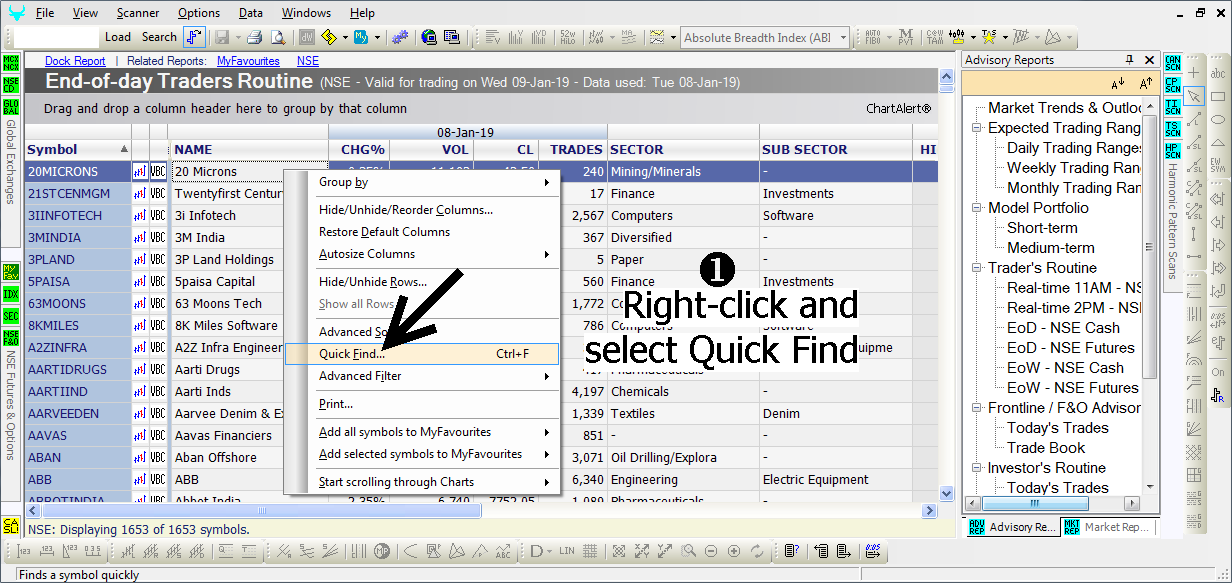Collapse the Expected Trading Range tree node

click(x=977, y=128)
